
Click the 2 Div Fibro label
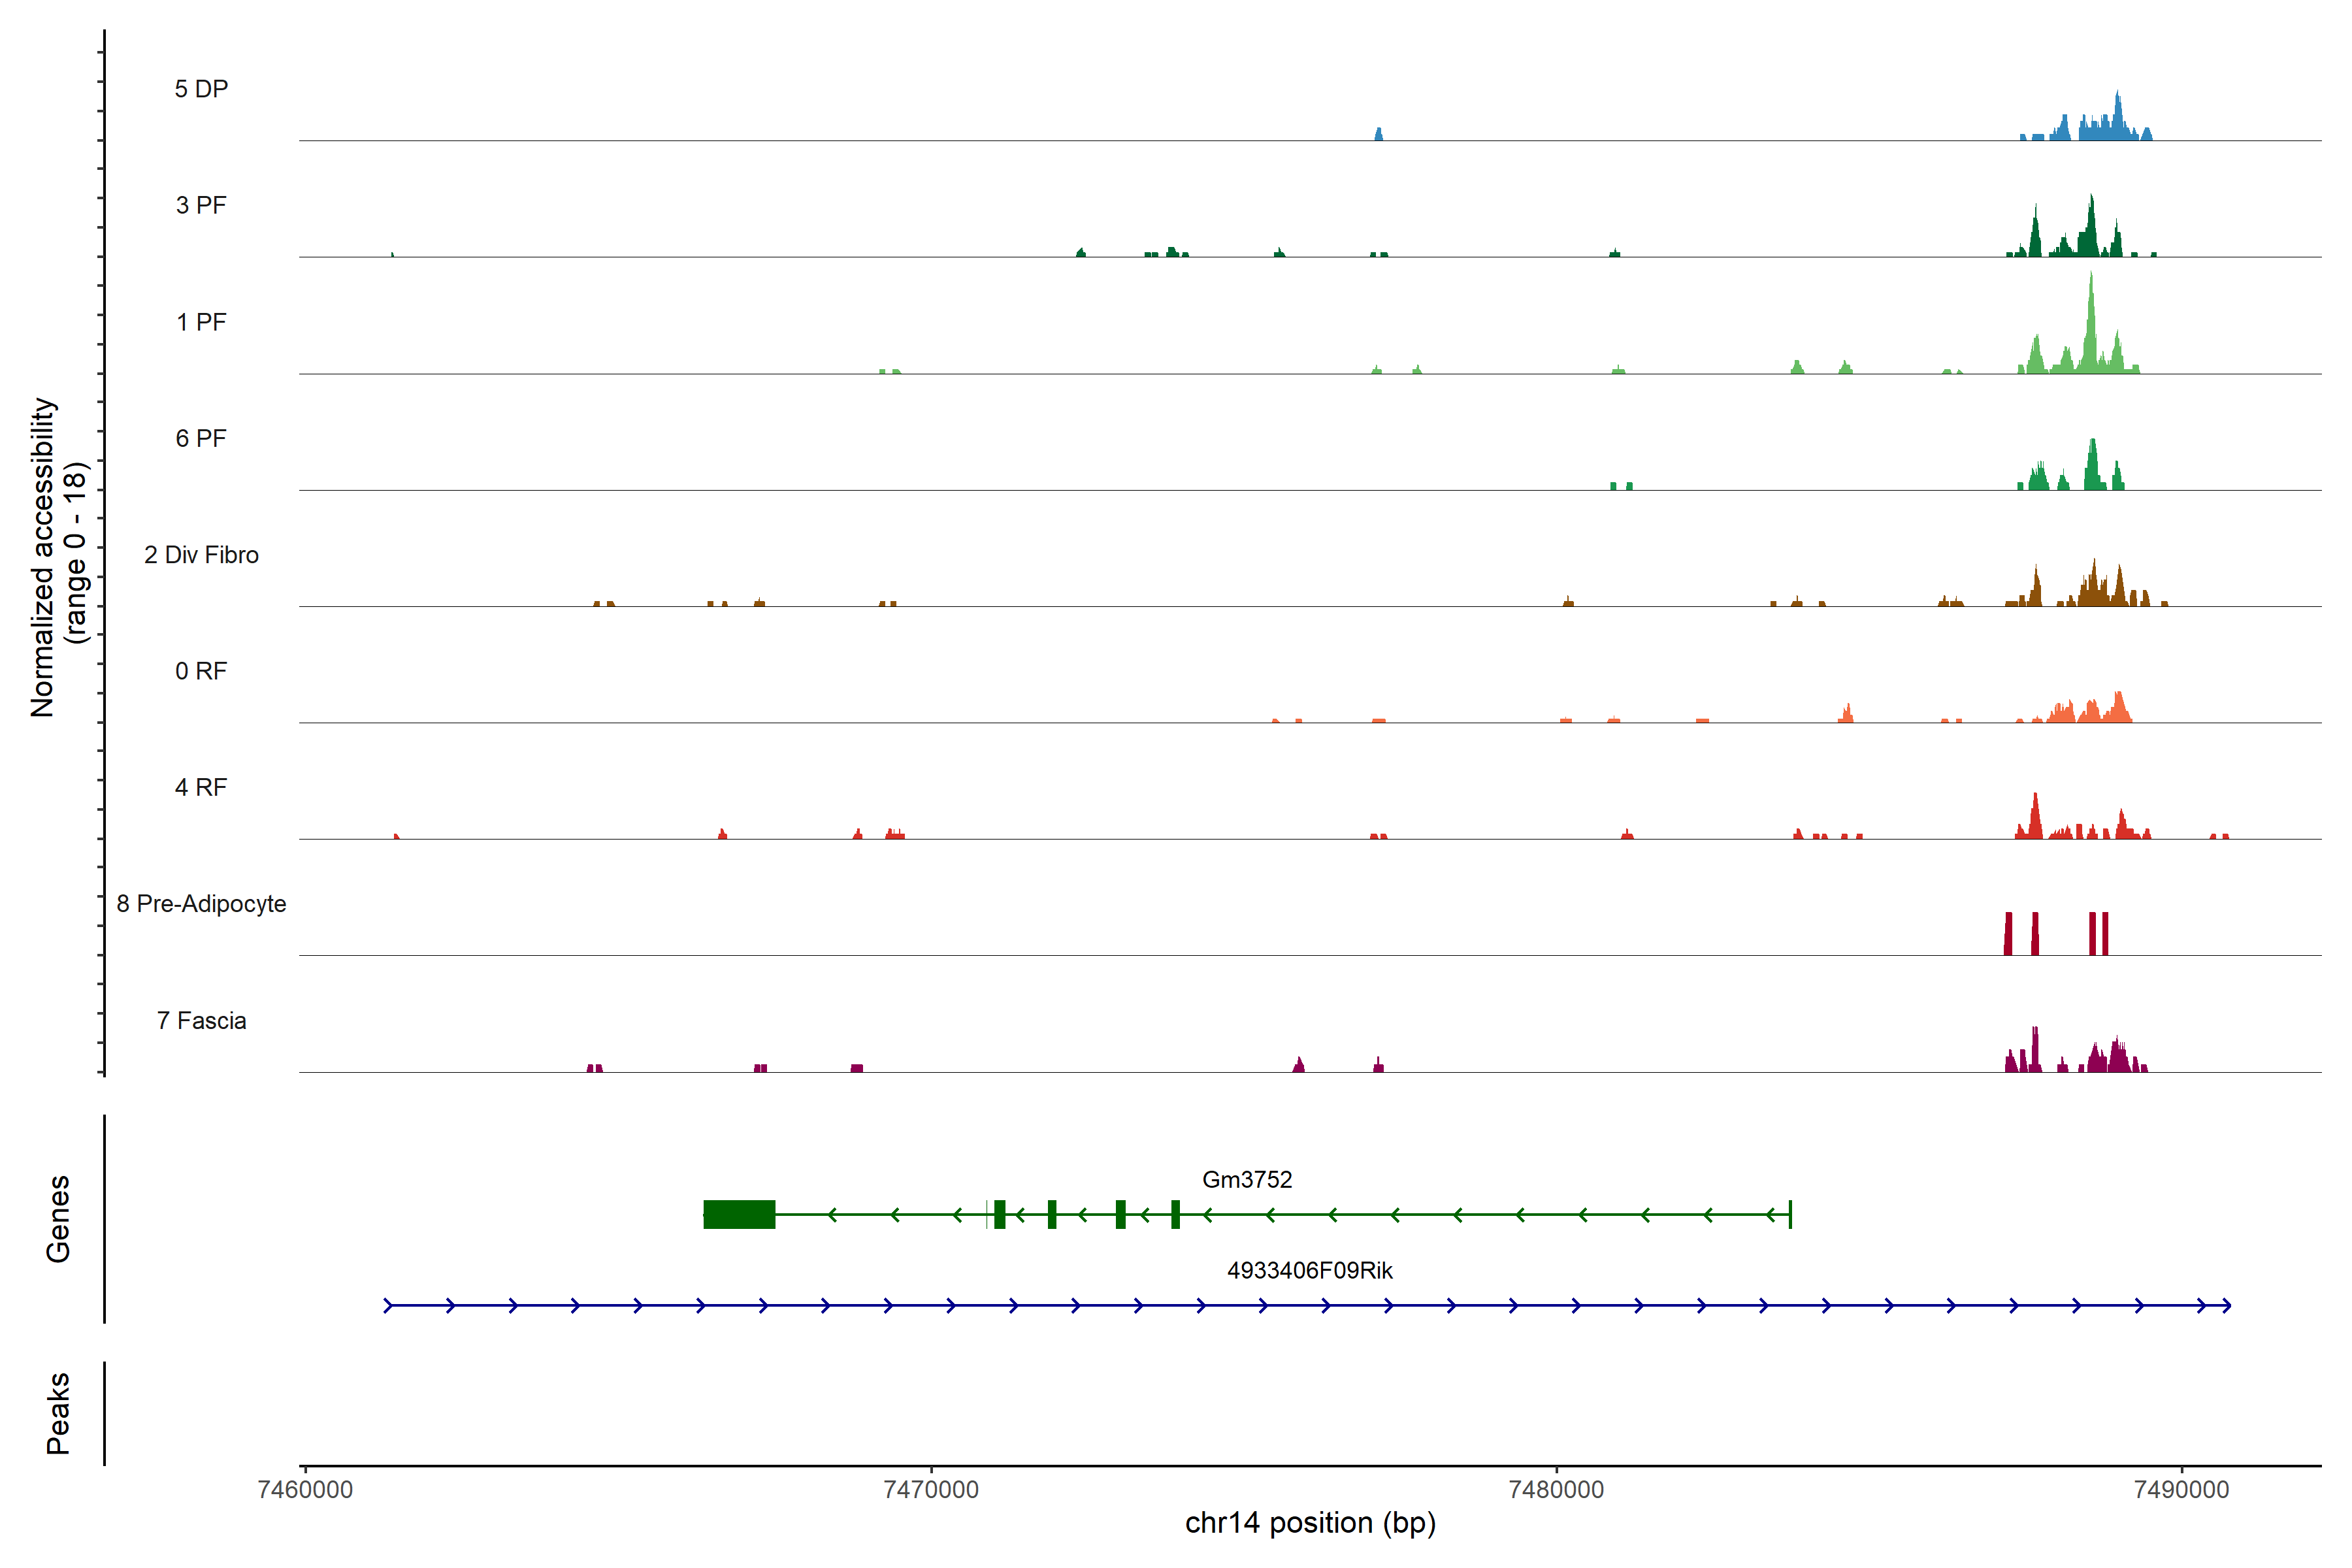click(x=201, y=555)
